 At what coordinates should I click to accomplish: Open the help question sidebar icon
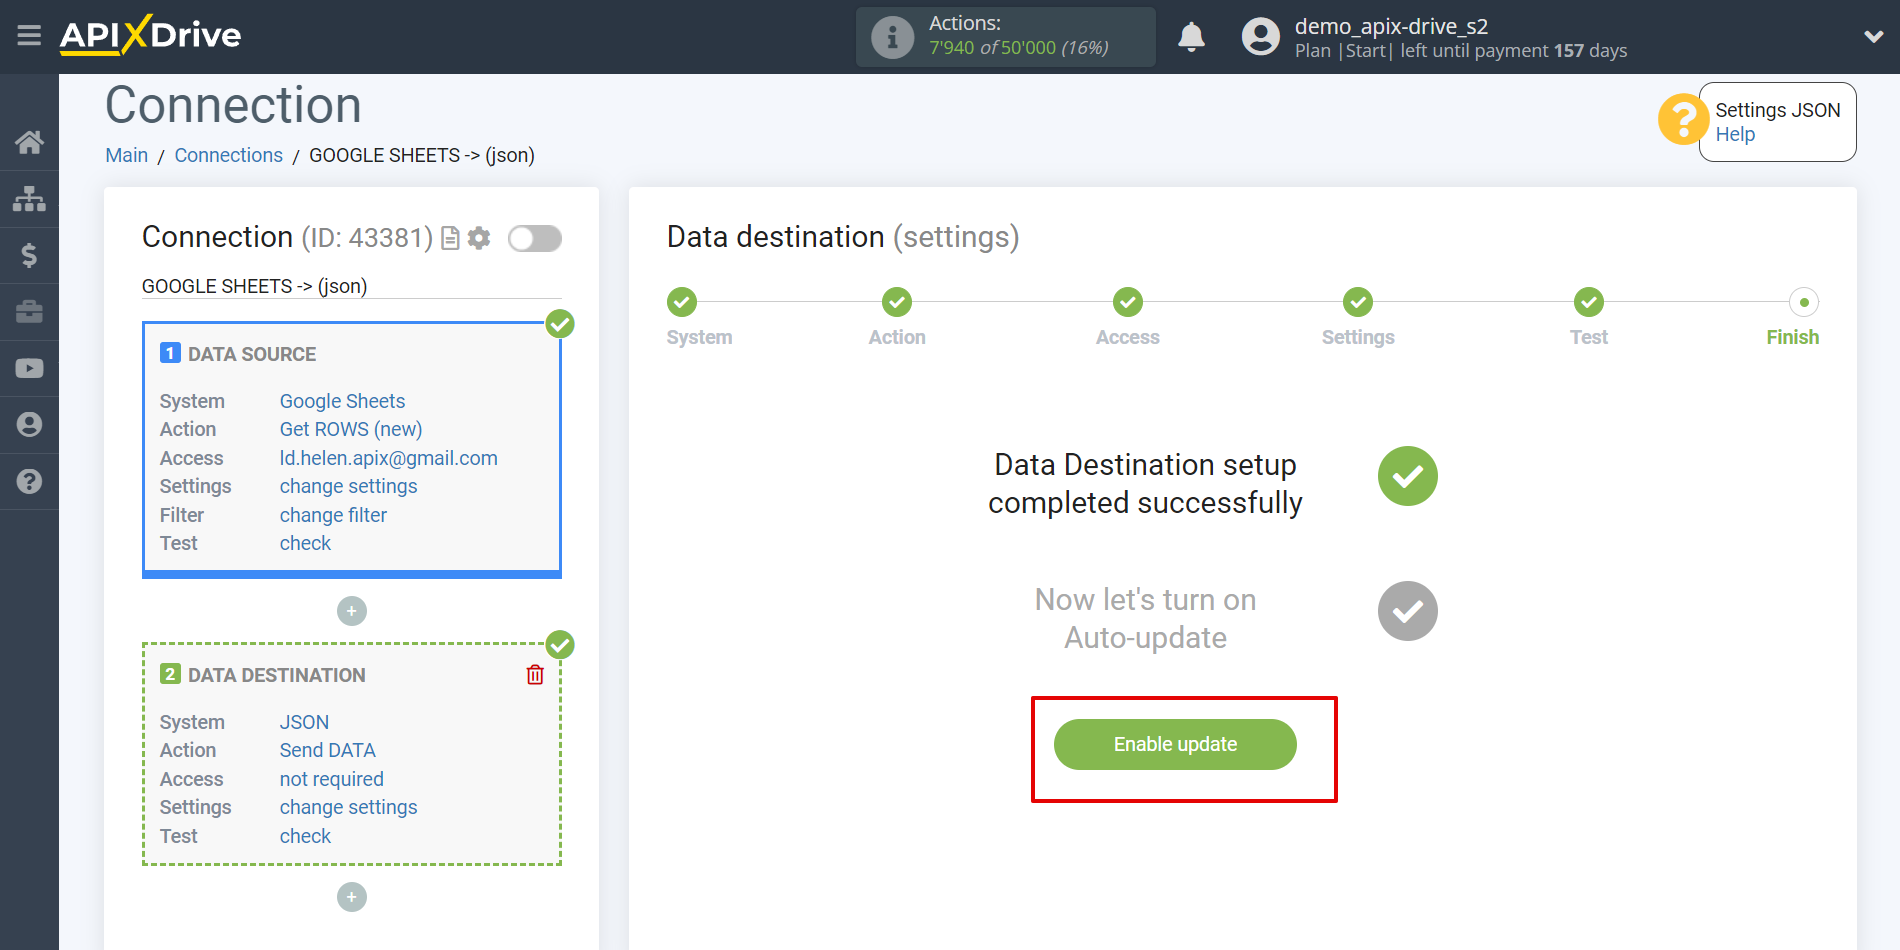pyautogui.click(x=29, y=481)
